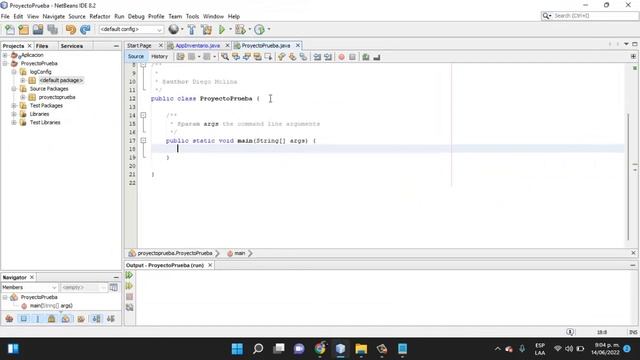Shift line left editor icon
This screenshot has width=640, height=360.
pyautogui.click(x=317, y=57)
